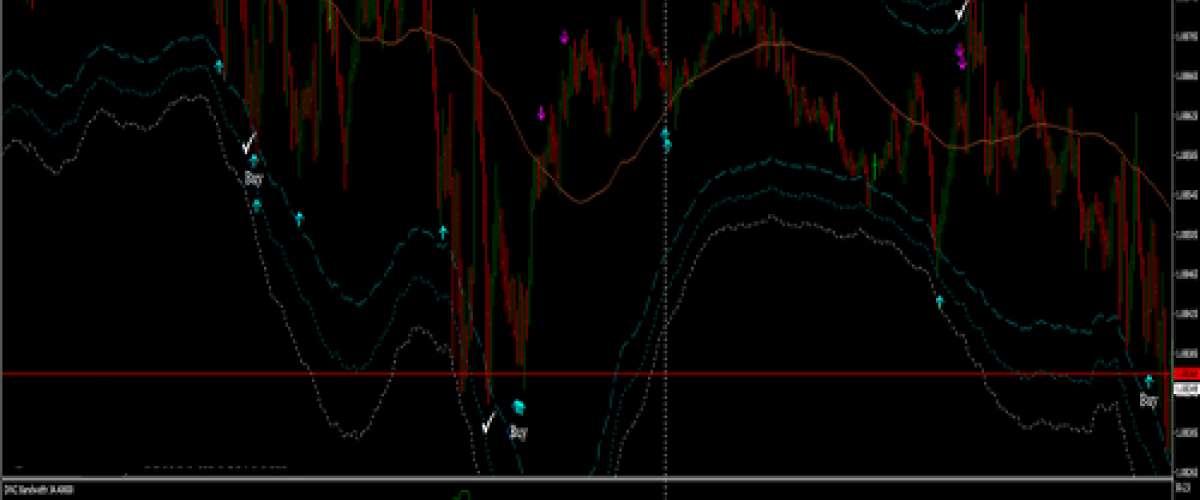Viewport: 1200px width, 500px height.
Task: Select the cyan arrows on the vertical dotted line
Action: (x=666, y=138)
